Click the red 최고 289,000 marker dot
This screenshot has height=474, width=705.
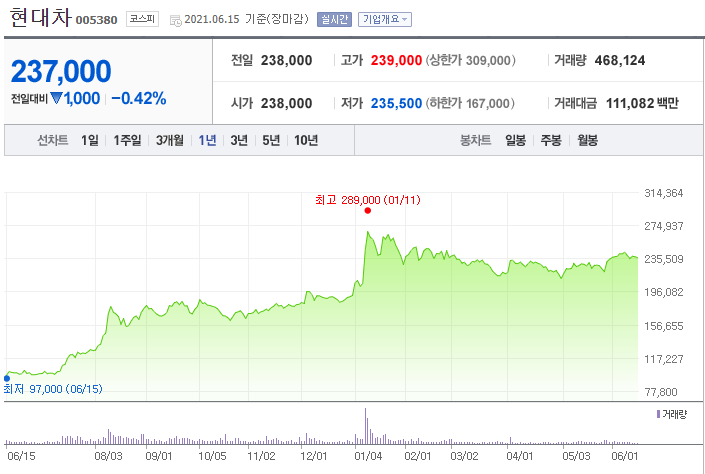368,210
